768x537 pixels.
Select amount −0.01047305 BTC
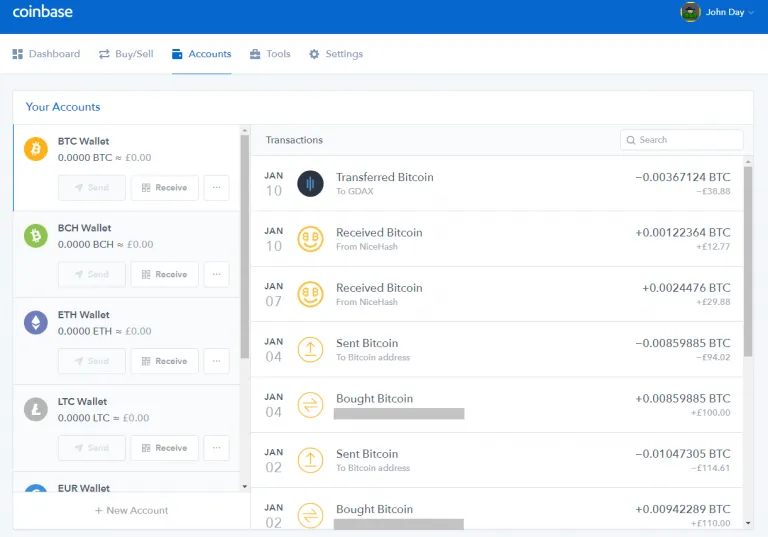683,454
